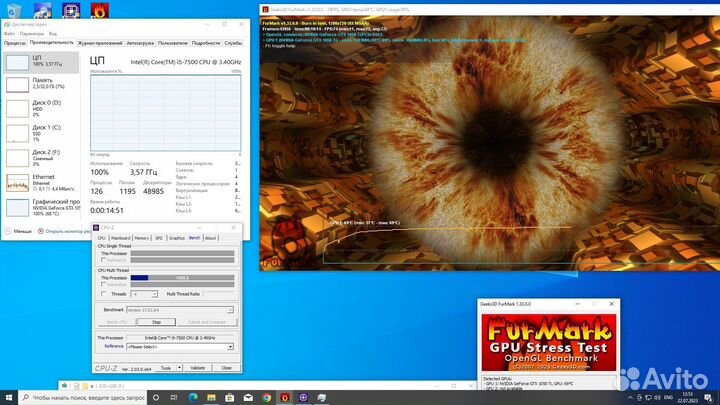The height and width of the screenshot is (405, 720).
Task: Select the GPU (Графический процессор) sidebar item
Action: tap(18, 207)
